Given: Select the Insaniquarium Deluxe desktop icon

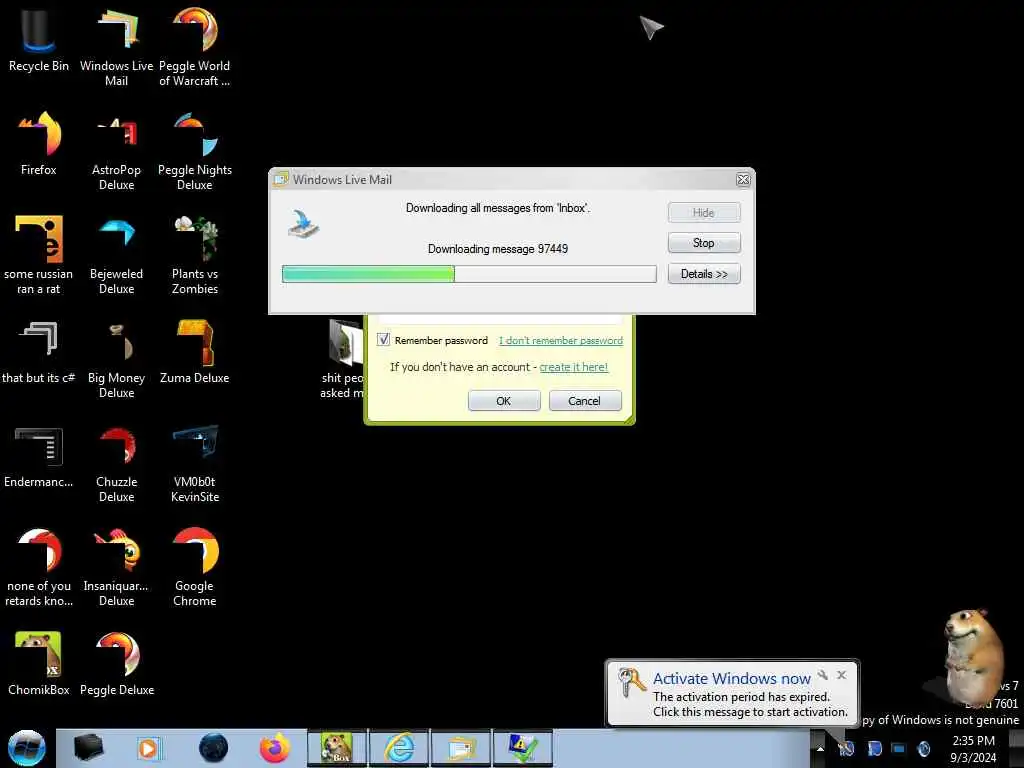Looking at the screenshot, I should [116, 566].
